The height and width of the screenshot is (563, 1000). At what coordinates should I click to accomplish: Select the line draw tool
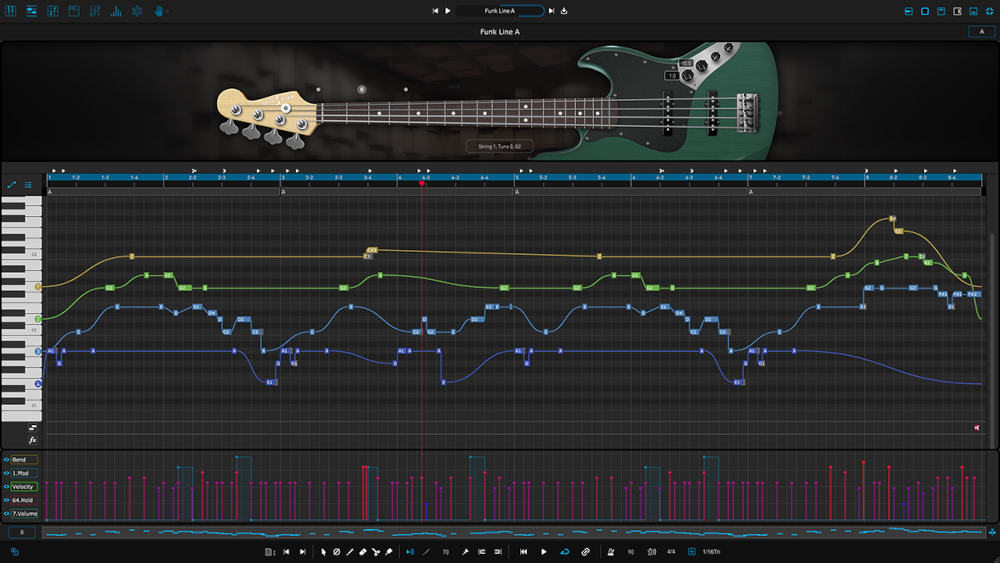[x=349, y=552]
